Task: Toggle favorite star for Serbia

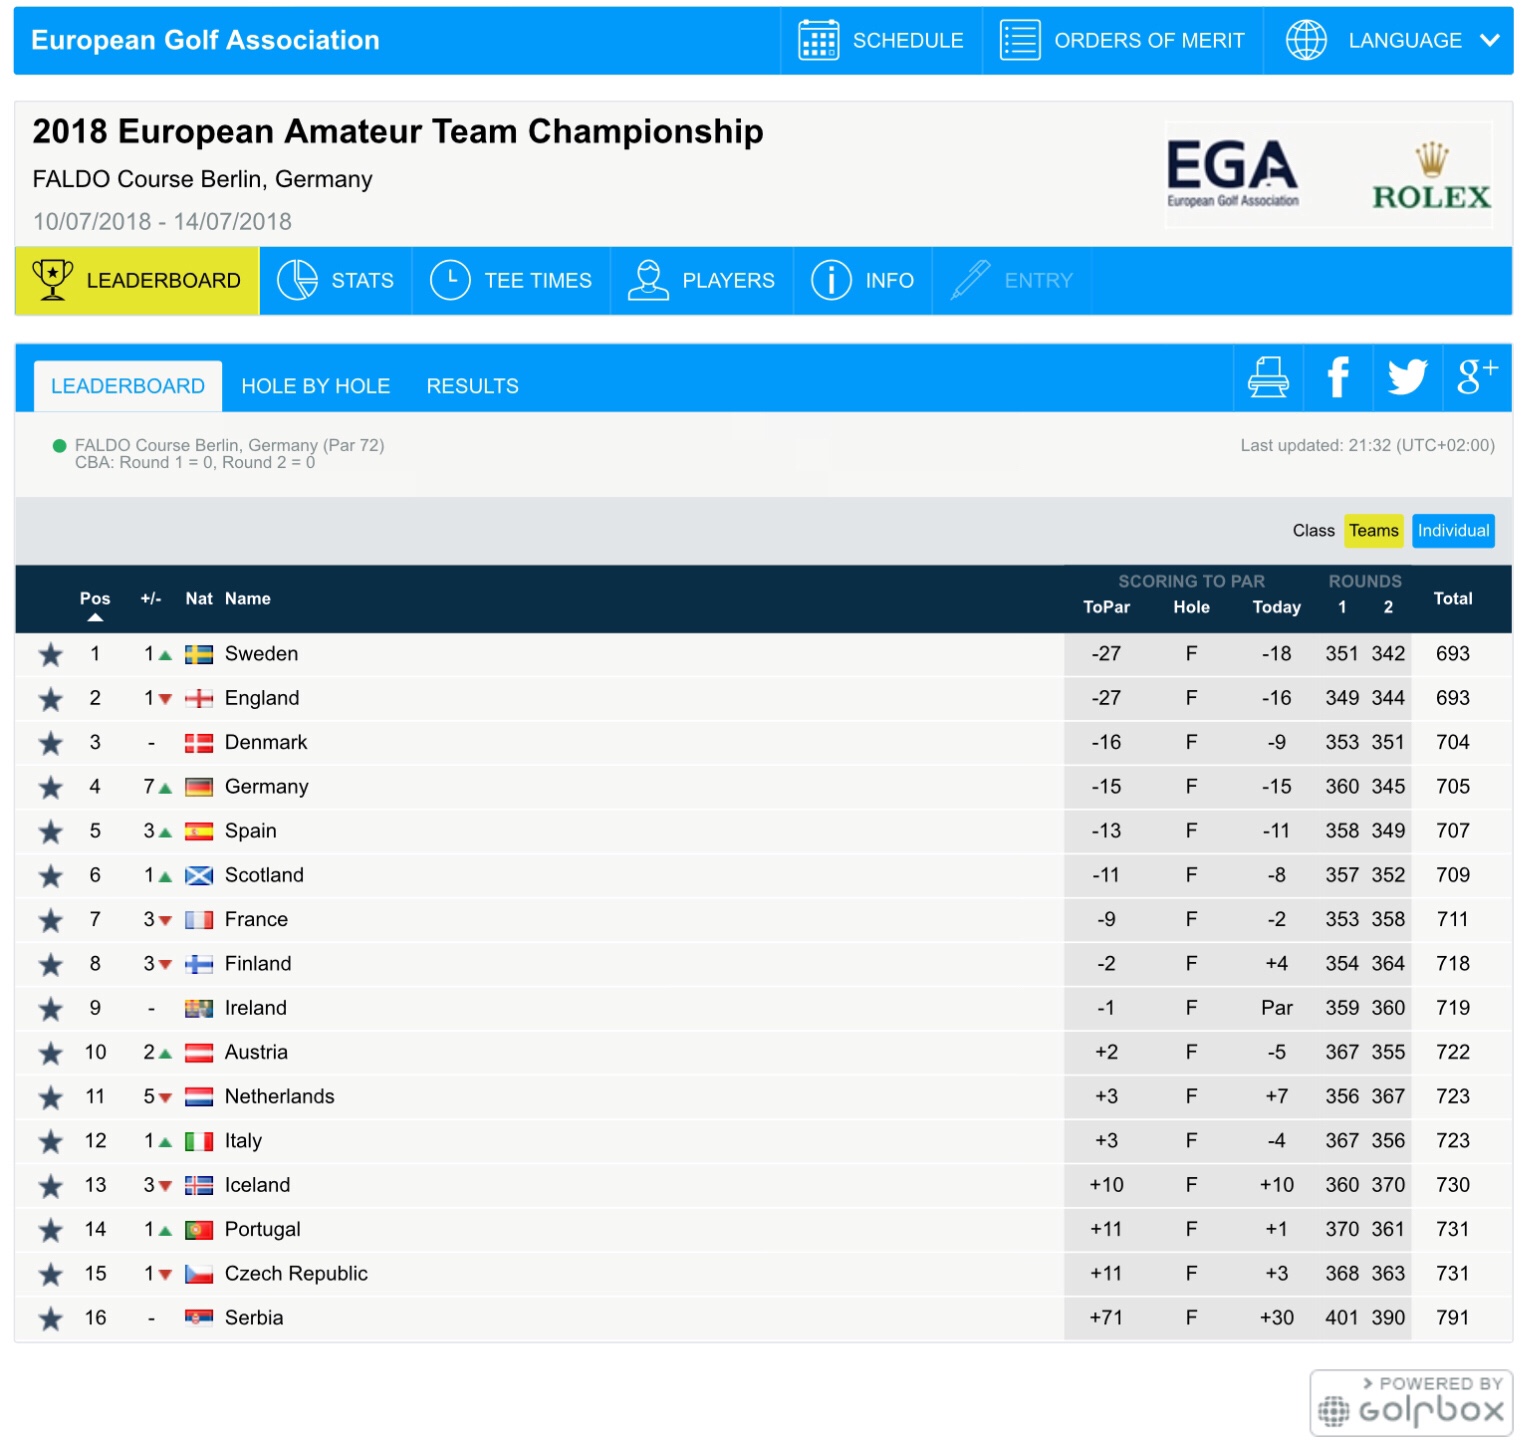Action: pos(50,1319)
